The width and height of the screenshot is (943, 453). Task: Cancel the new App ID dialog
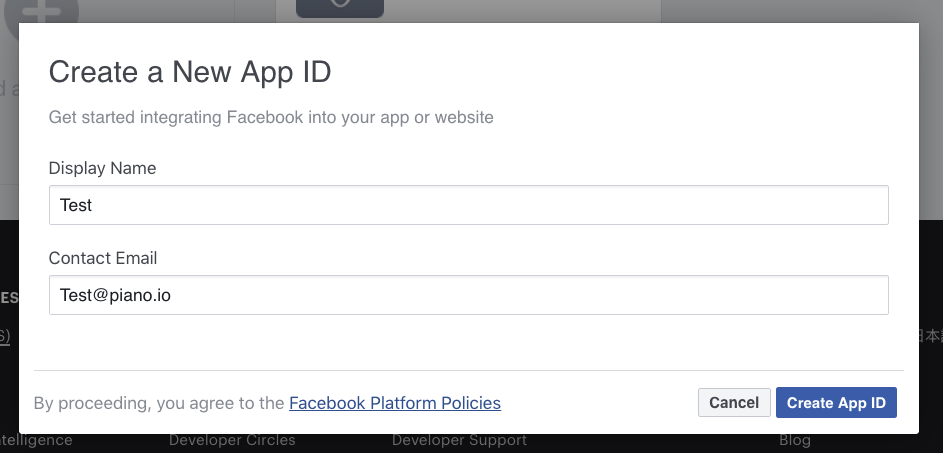coord(734,402)
